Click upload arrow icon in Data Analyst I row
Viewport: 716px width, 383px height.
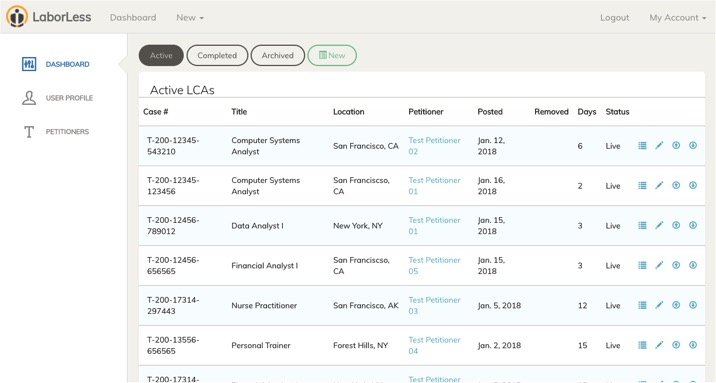676,226
